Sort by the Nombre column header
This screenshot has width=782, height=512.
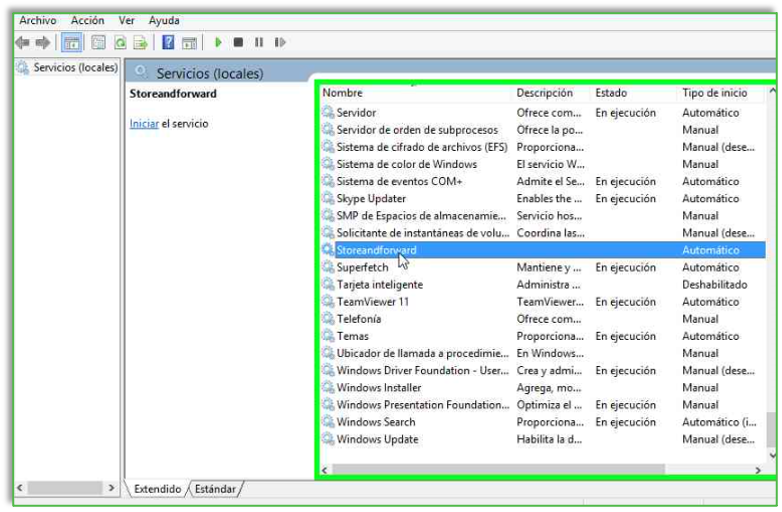(x=343, y=93)
